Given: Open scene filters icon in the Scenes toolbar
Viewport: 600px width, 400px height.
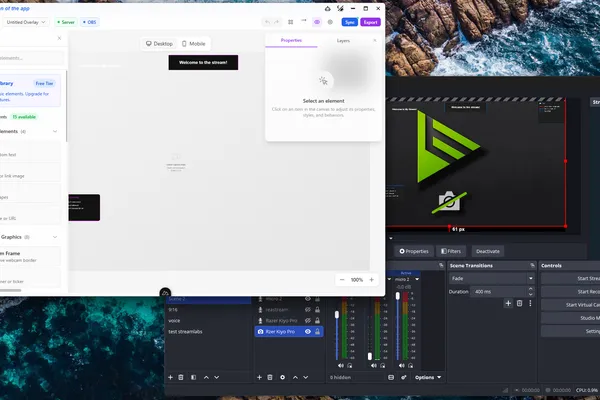Looking at the screenshot, I should (x=194, y=377).
